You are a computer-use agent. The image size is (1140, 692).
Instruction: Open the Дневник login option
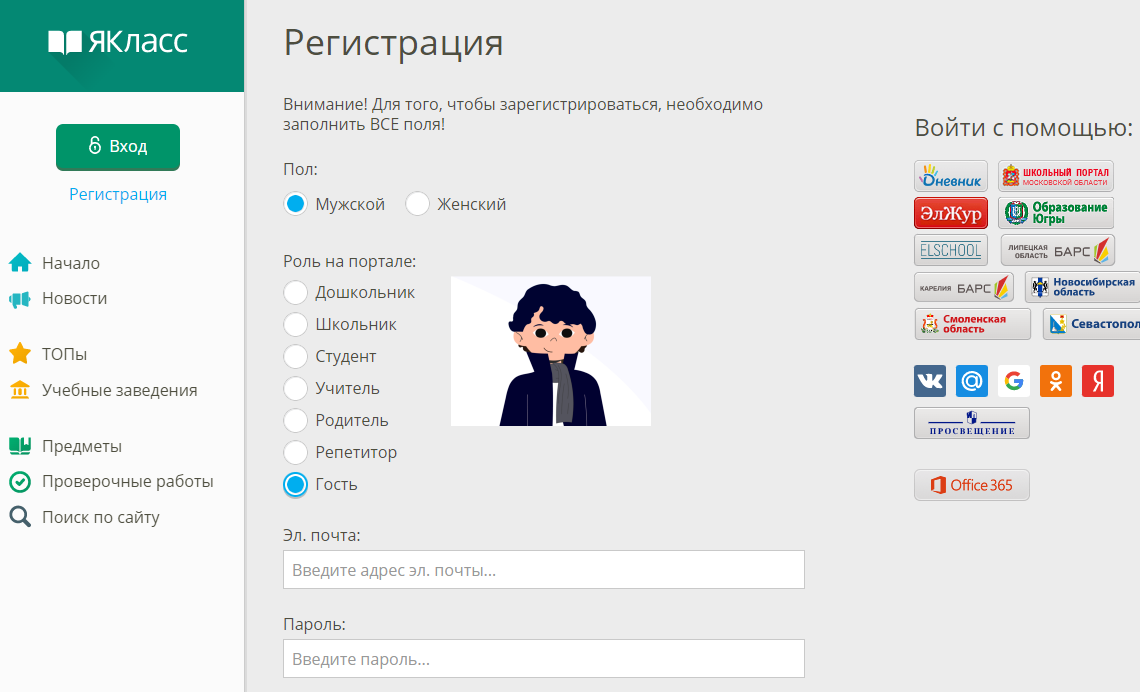click(948, 175)
